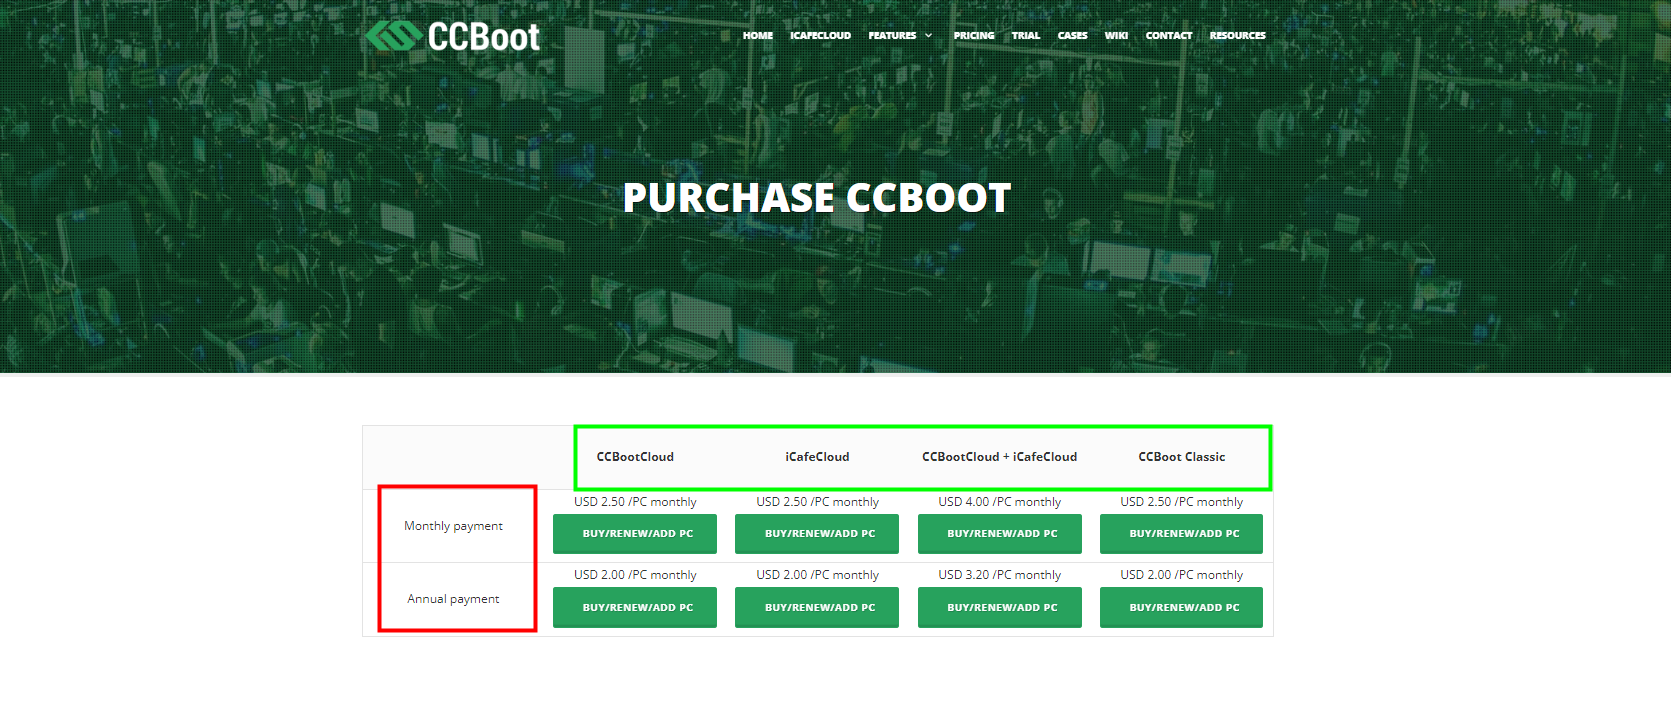Select the CCBootCloud column header
Viewport: 1671px width, 718px height.
[635, 457]
